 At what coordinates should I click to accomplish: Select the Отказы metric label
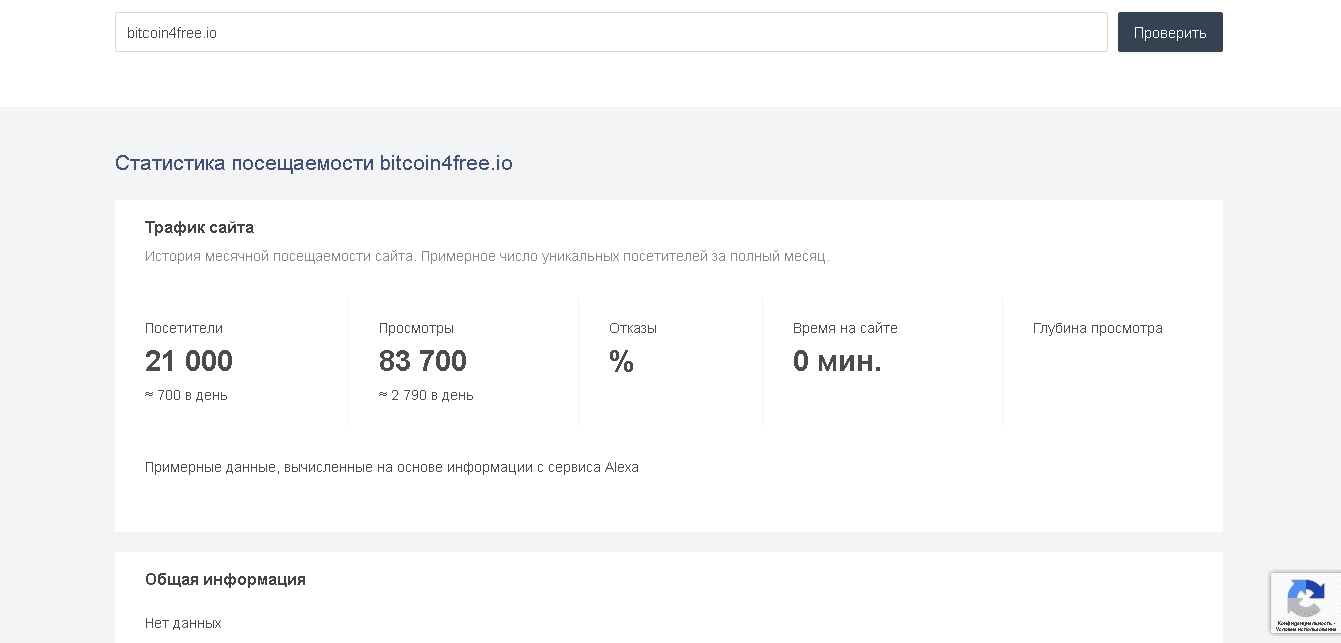pos(633,328)
